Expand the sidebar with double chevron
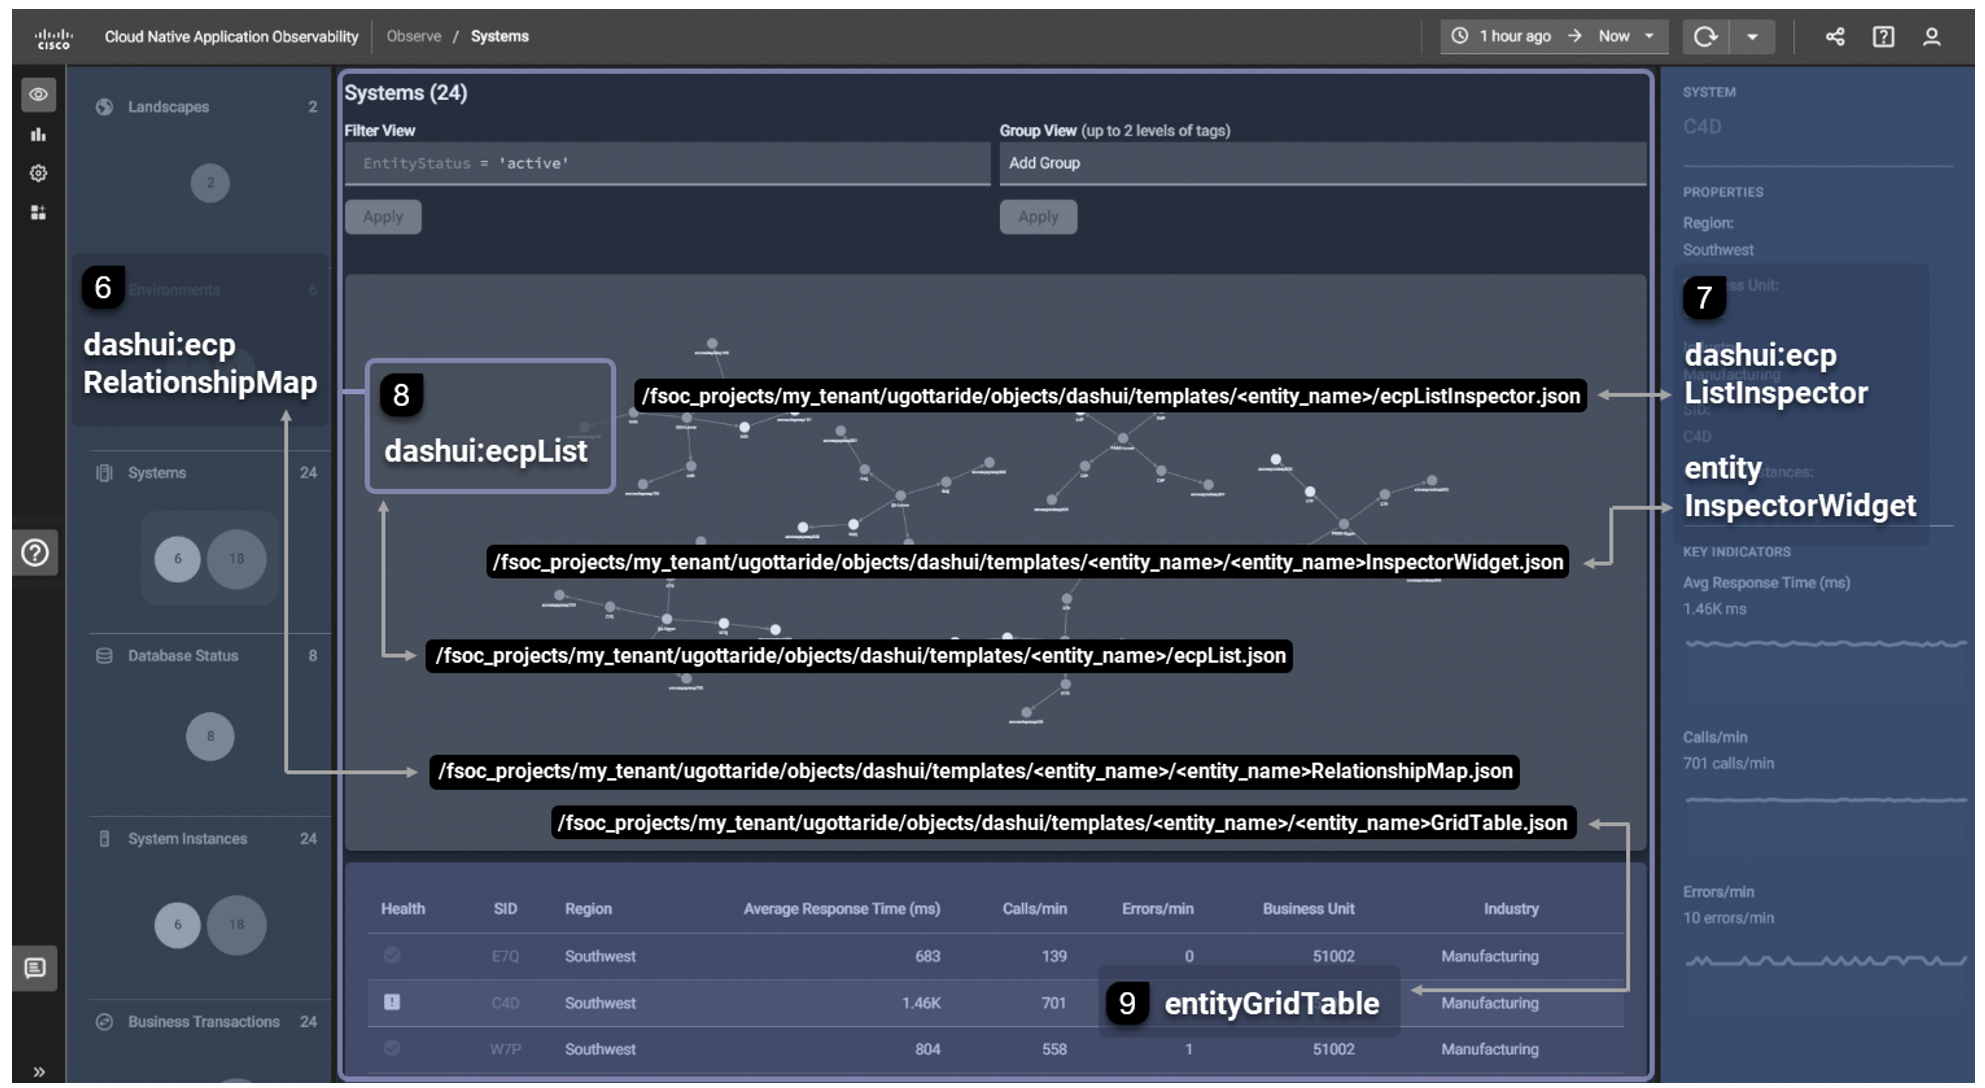Screen dimensions: 1985x1088 pyautogui.click(x=38, y=1072)
